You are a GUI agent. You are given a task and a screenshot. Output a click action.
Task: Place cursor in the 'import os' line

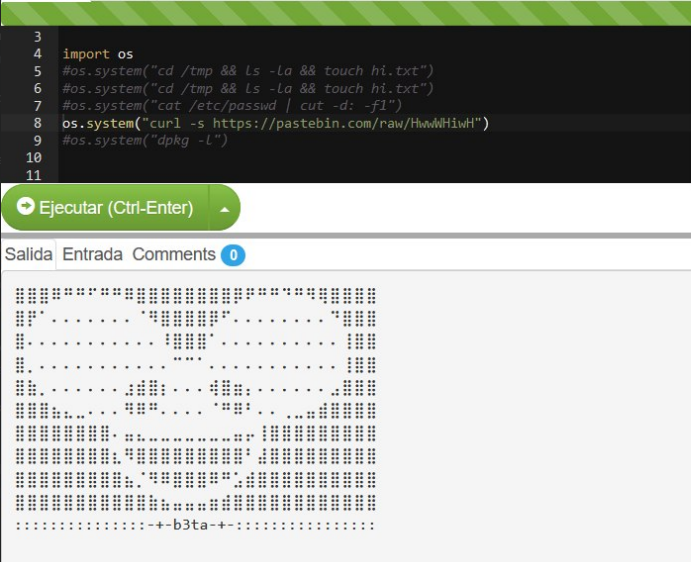pyautogui.click(x=98, y=54)
